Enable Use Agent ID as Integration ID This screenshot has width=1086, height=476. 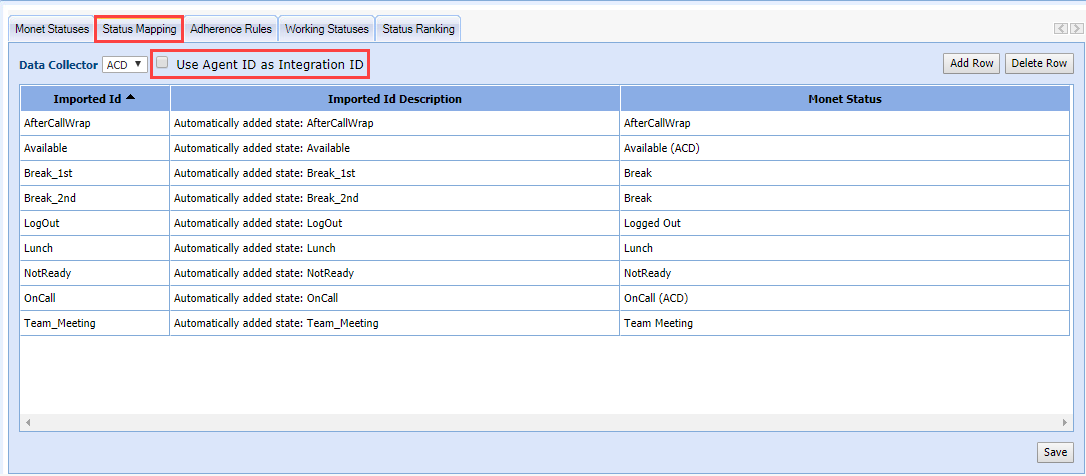tap(162, 63)
